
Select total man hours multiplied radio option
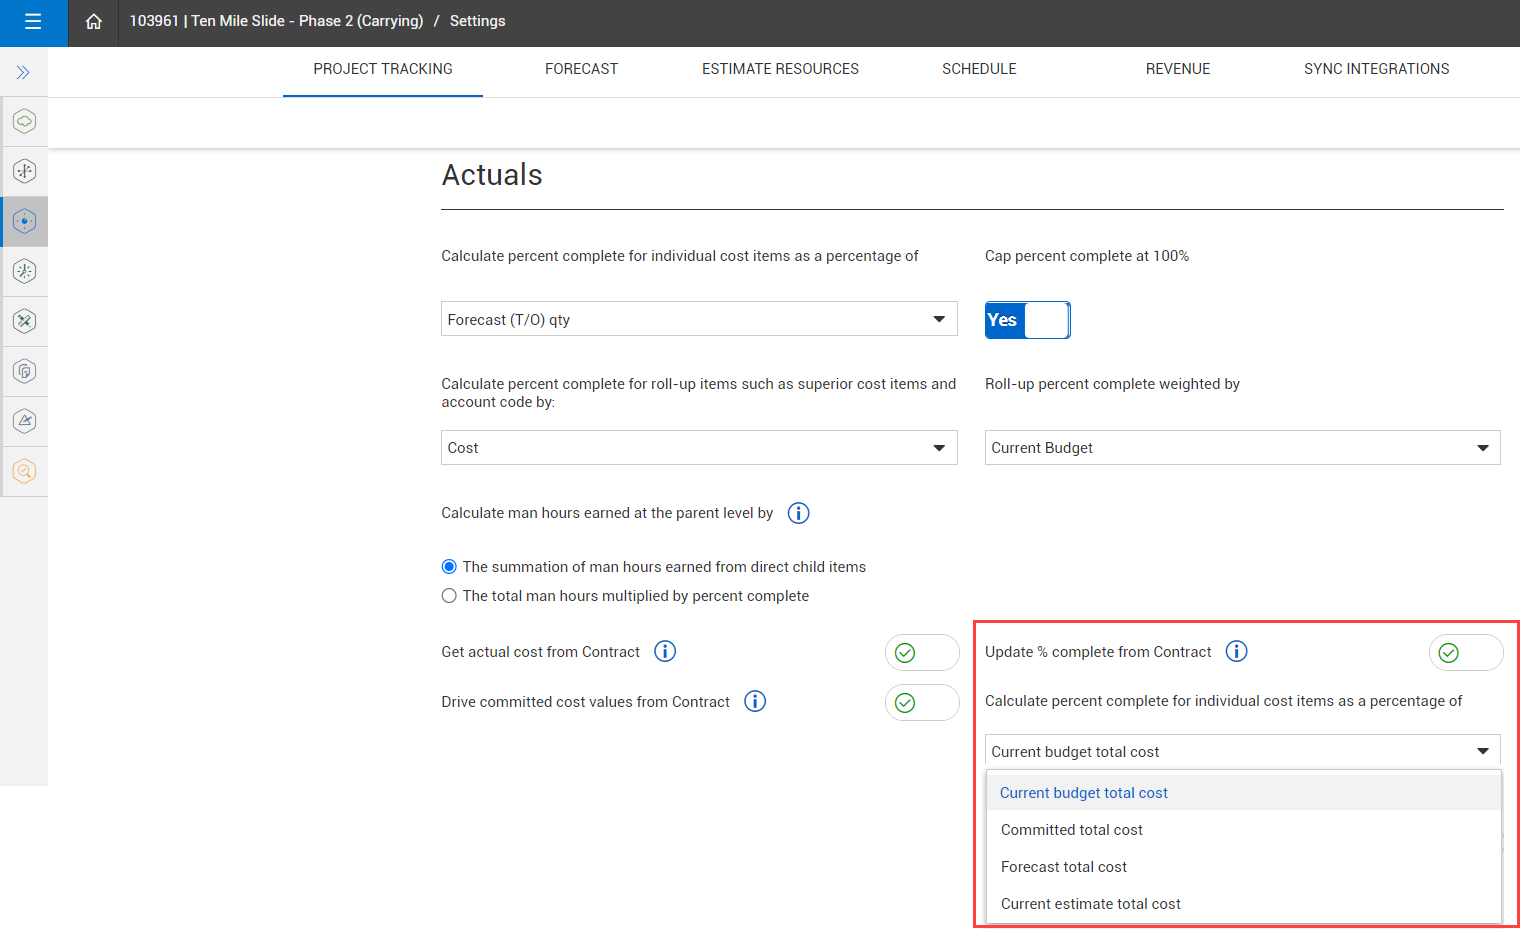449,596
